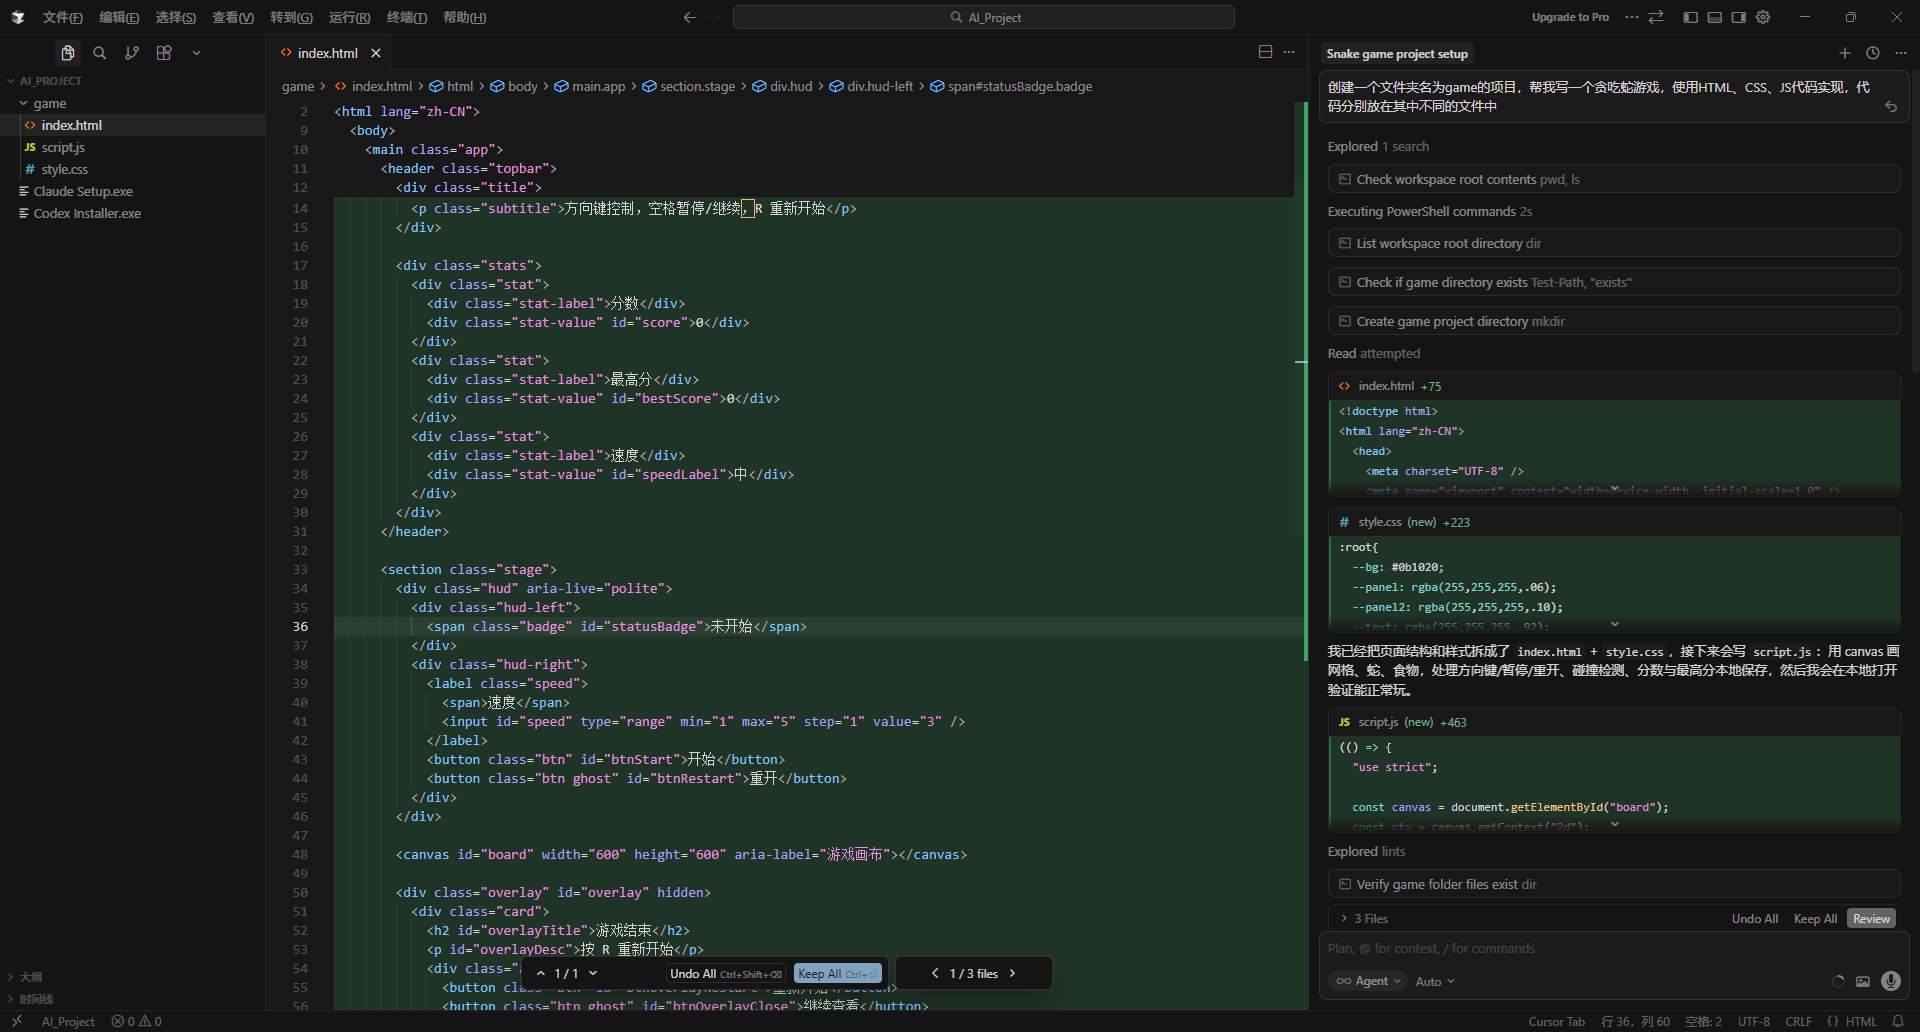
Task: Open the Source Control view icon
Action: 132,53
